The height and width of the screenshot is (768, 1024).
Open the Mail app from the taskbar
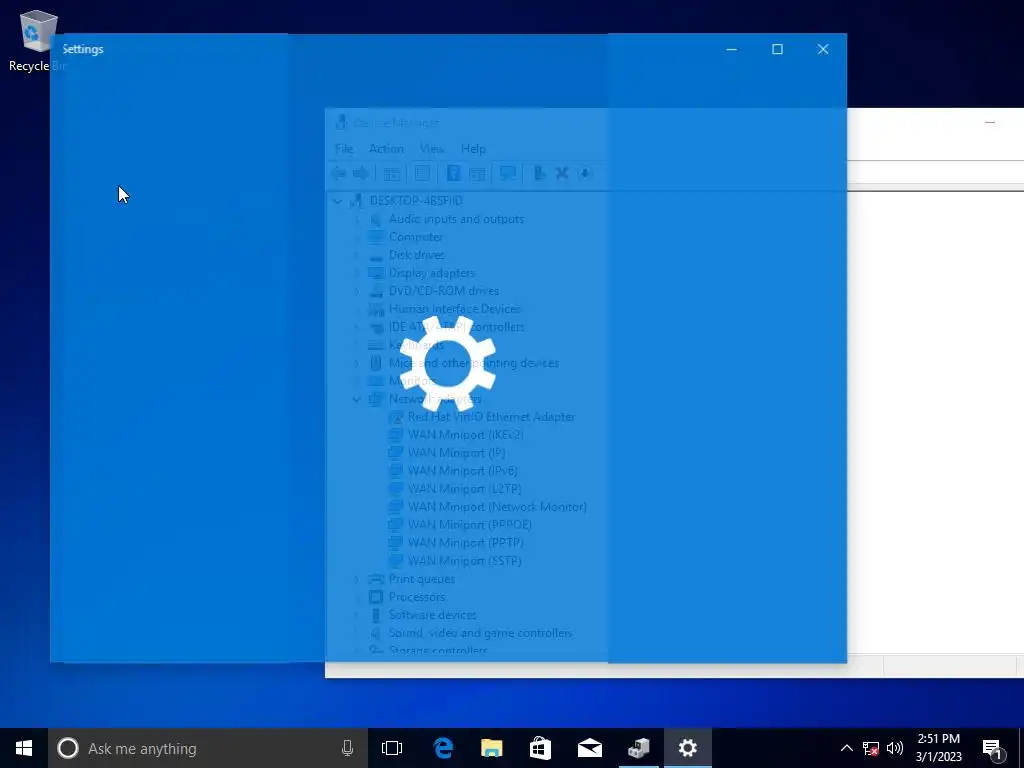590,748
